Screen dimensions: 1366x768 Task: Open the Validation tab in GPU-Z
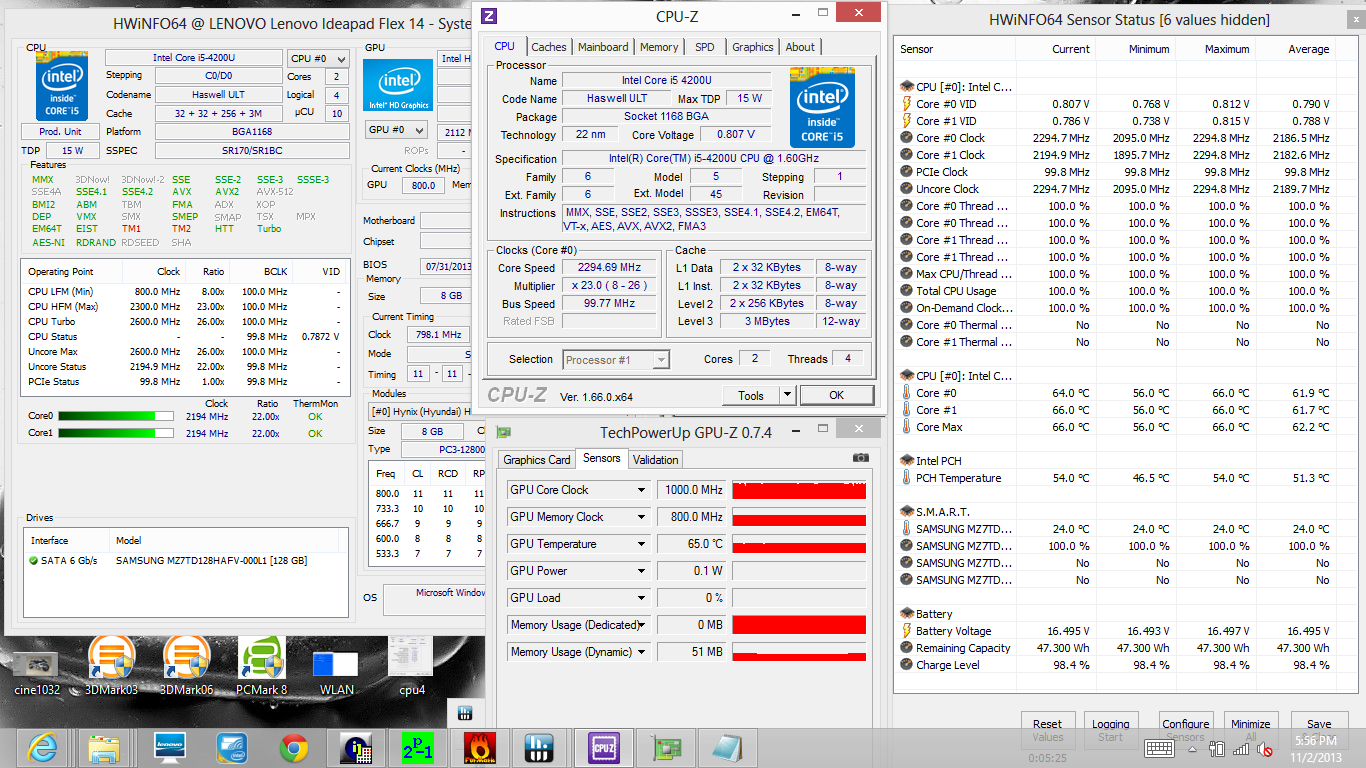[x=656, y=460]
